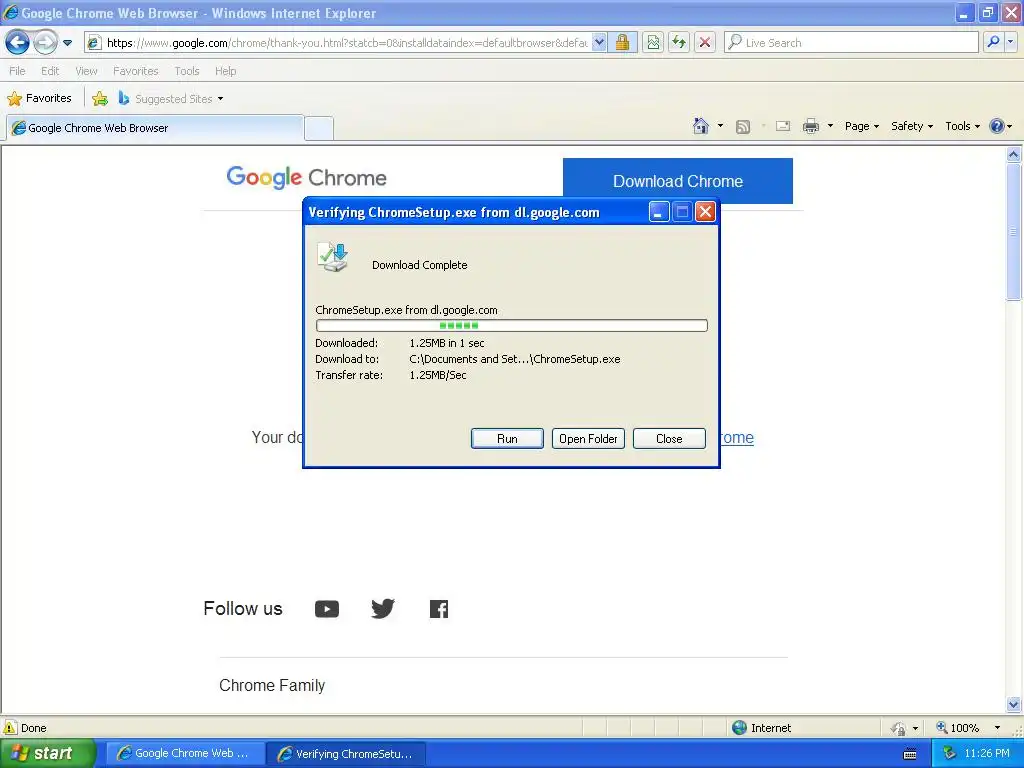Click the scrollbar up arrow

click(1014, 155)
